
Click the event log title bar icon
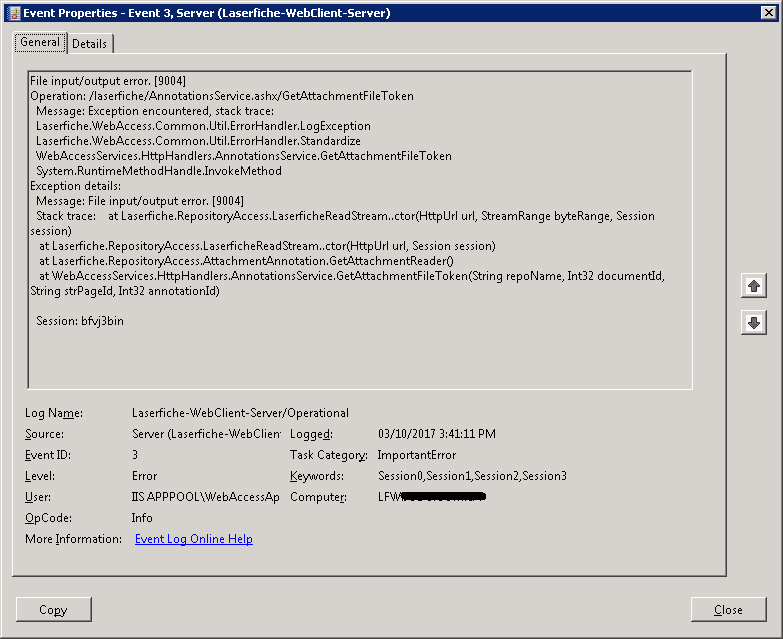14,13
